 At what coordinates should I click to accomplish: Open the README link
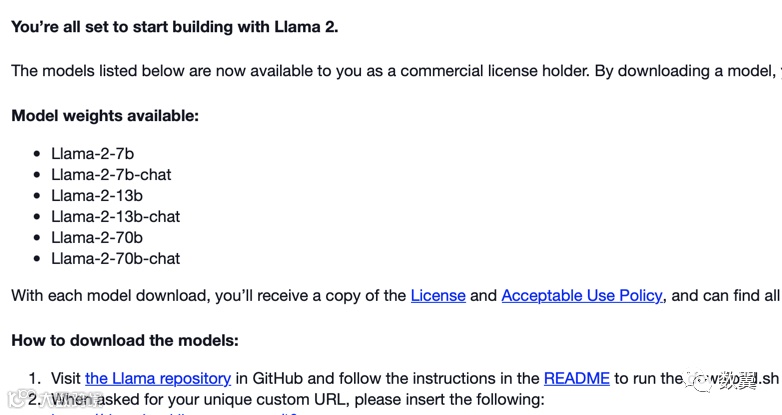[x=577, y=379]
